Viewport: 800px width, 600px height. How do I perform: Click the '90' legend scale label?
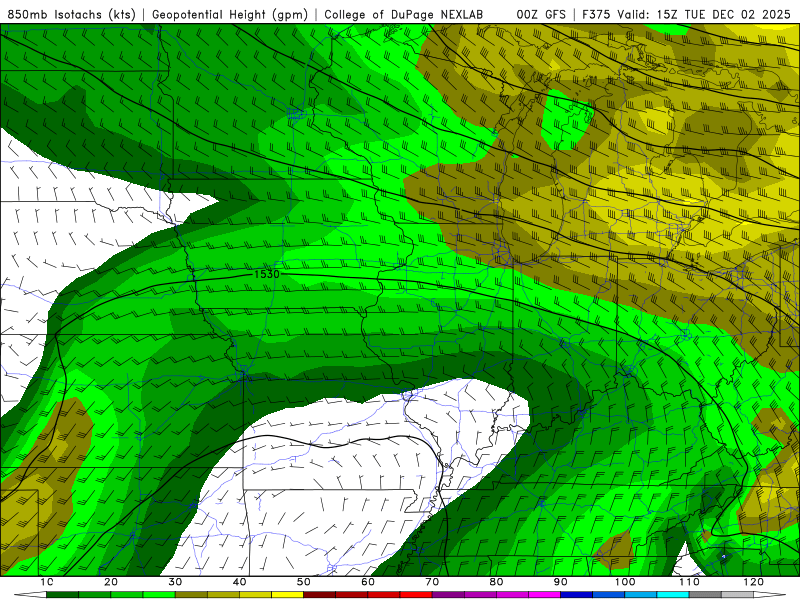pyautogui.click(x=561, y=582)
